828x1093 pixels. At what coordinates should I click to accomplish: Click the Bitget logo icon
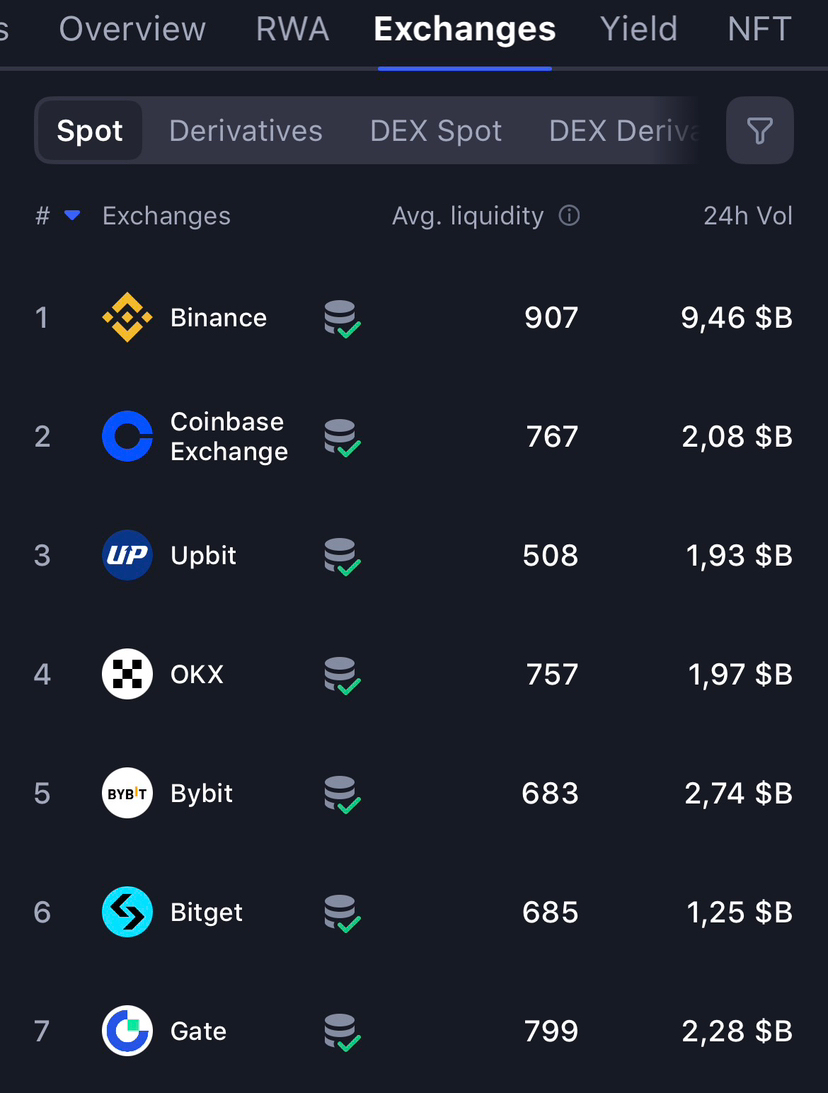pos(127,912)
